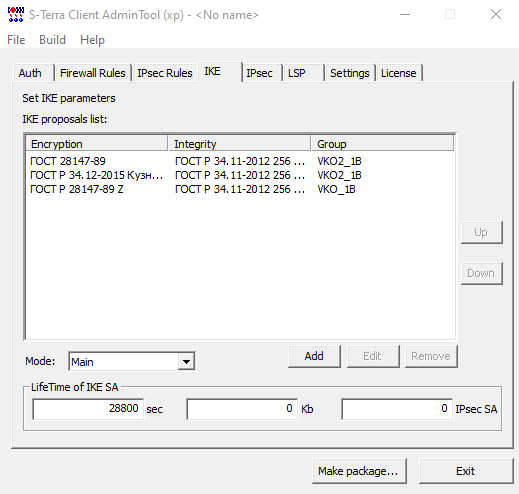Select the Кузнечик proposal with VKO2_1B group
Image resolution: width=519 pixels, height=494 pixels.
point(240,175)
